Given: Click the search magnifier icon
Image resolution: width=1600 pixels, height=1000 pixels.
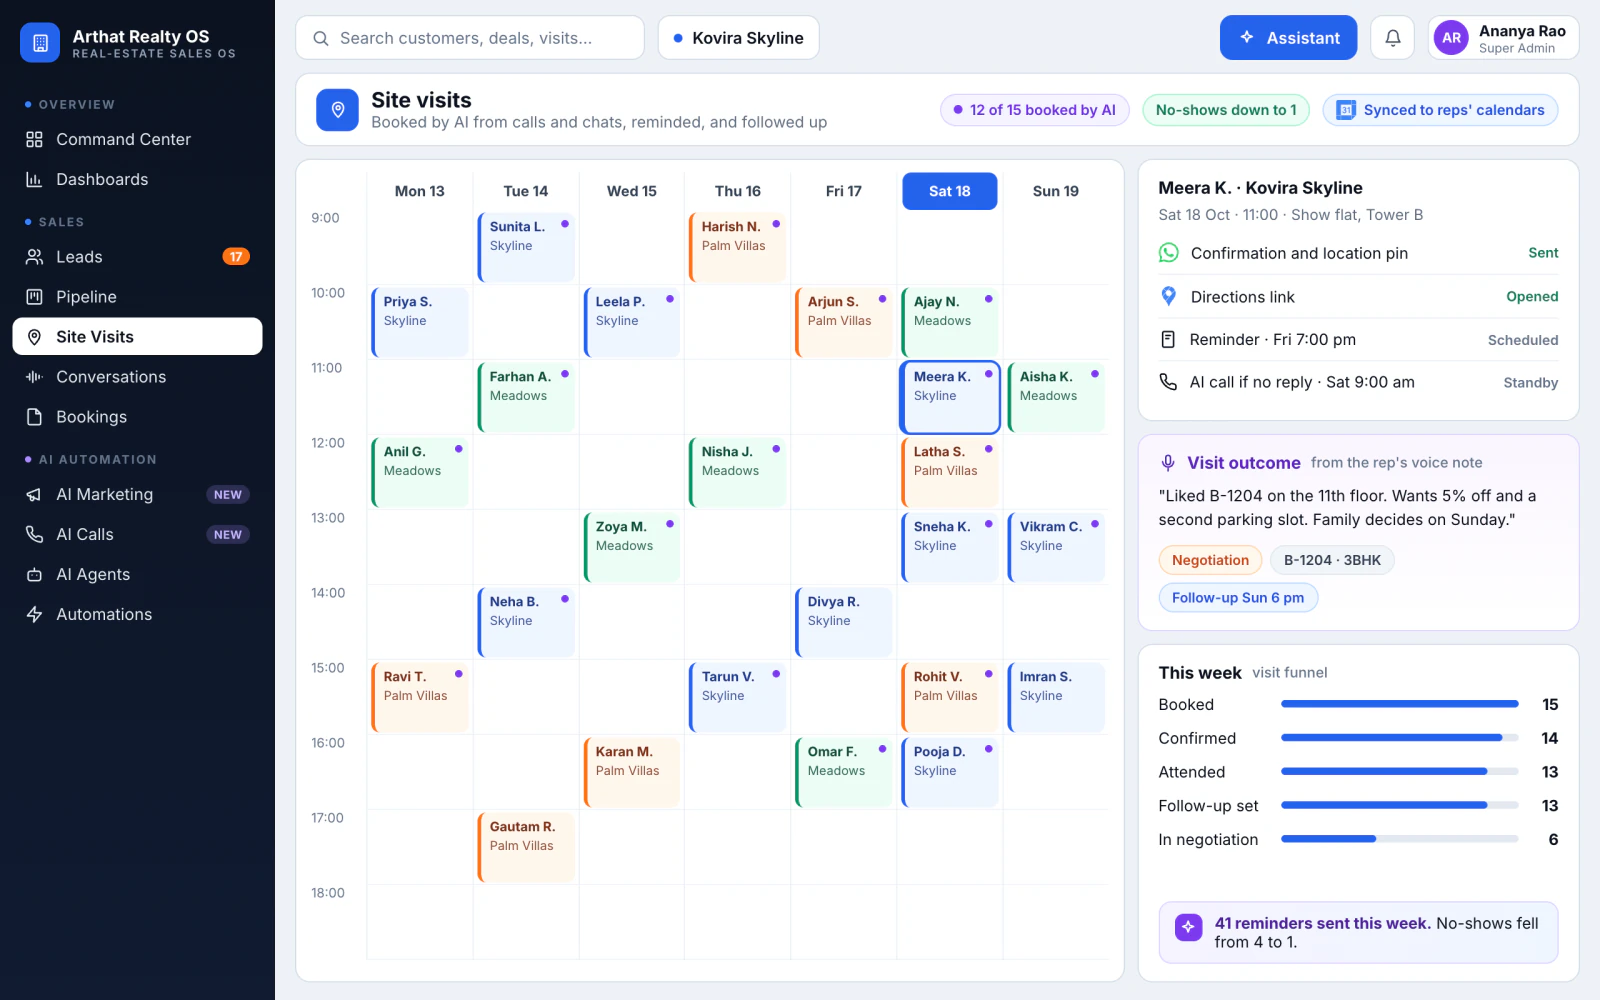Looking at the screenshot, I should (321, 38).
